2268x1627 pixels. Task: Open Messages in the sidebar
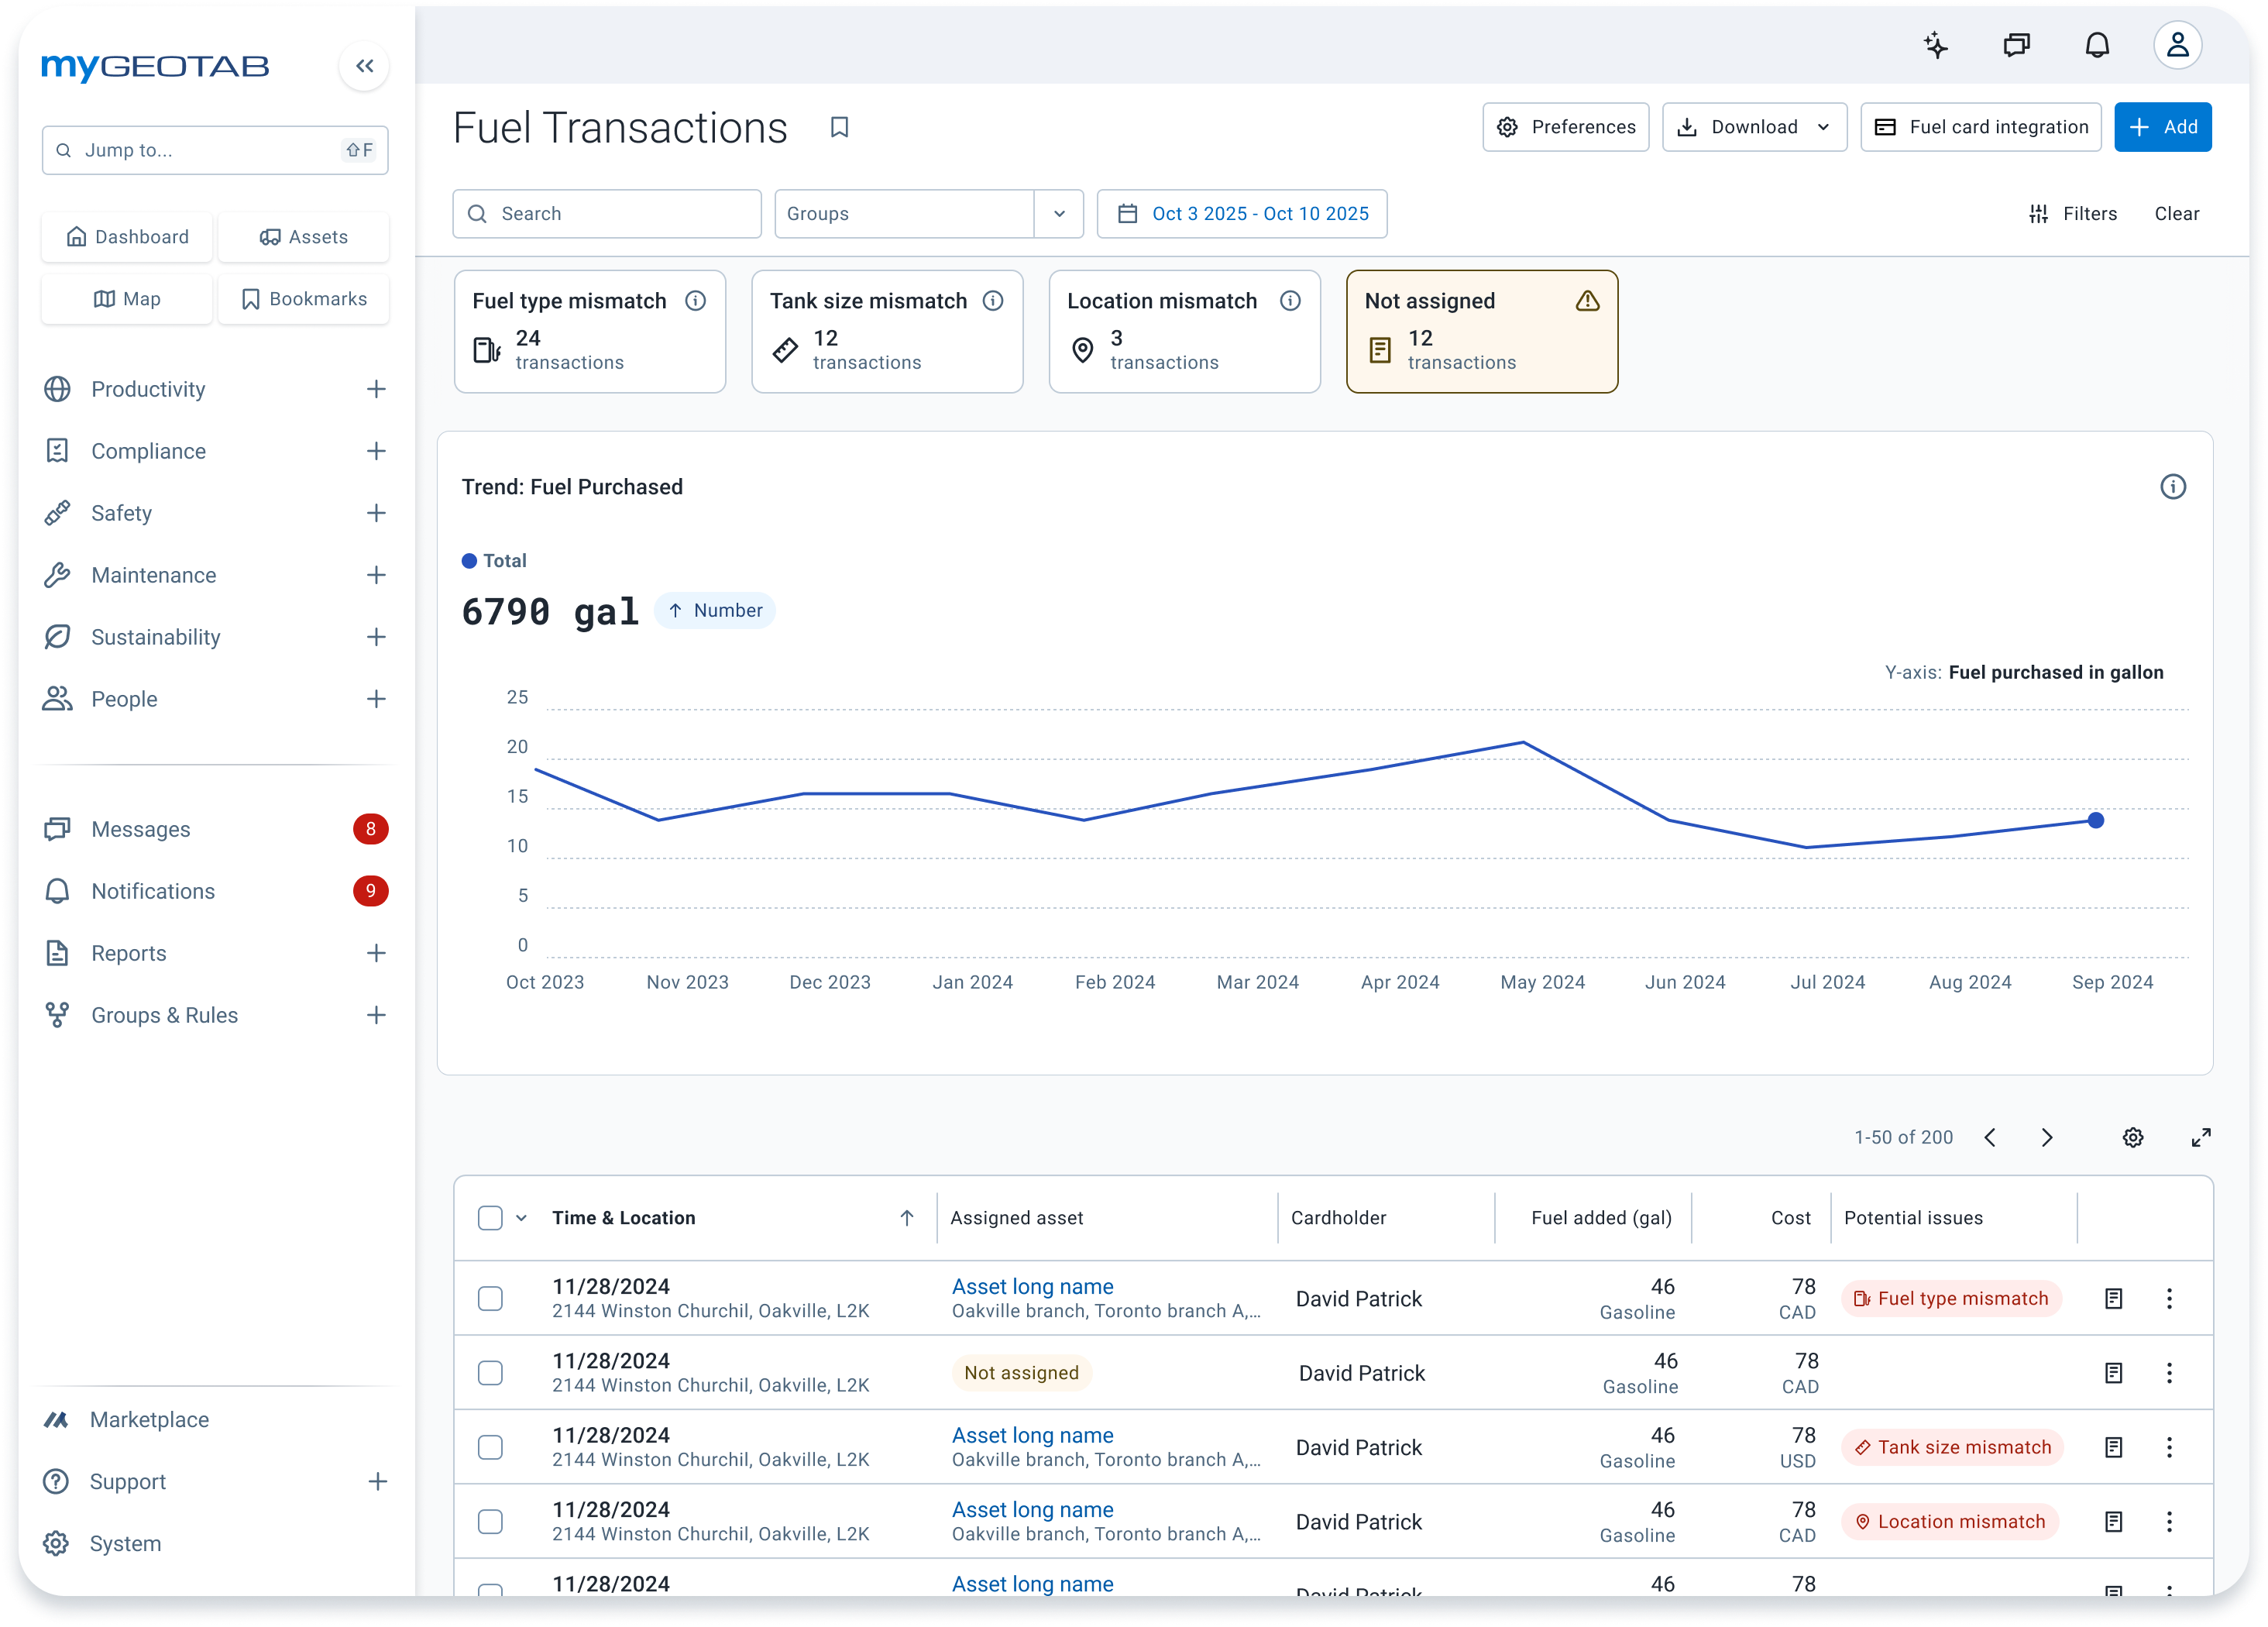click(x=215, y=829)
